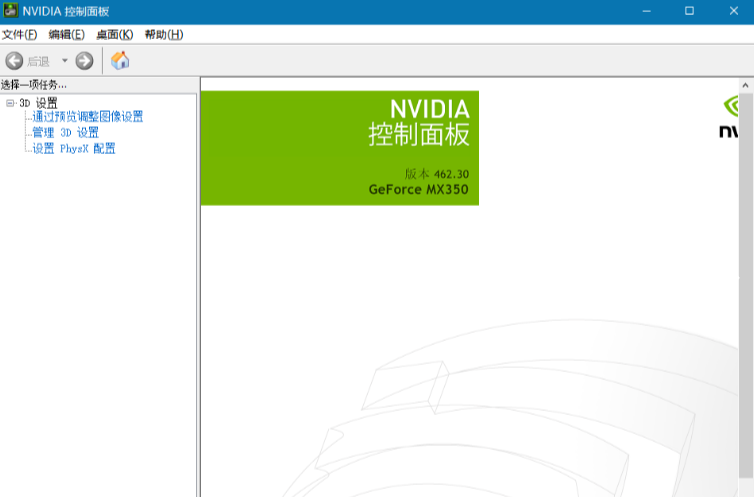Open 设置 PhysX 配置 link
This screenshot has height=497, width=754.
pos(74,149)
